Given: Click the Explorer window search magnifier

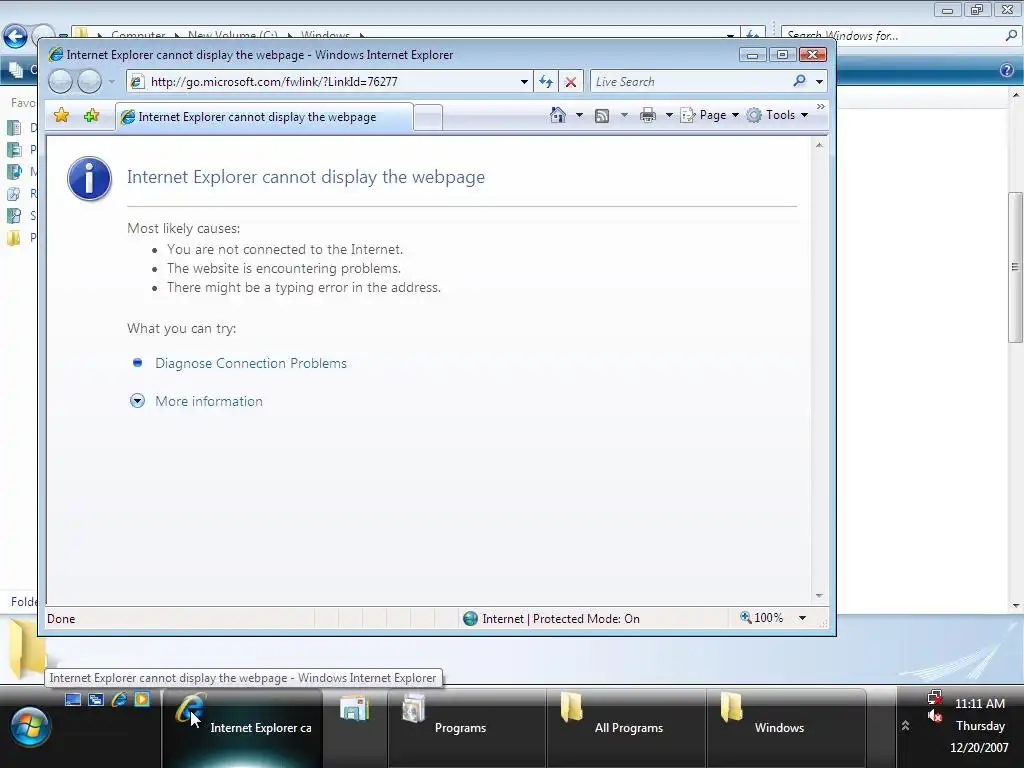Looking at the screenshot, I should pos(1012,36).
